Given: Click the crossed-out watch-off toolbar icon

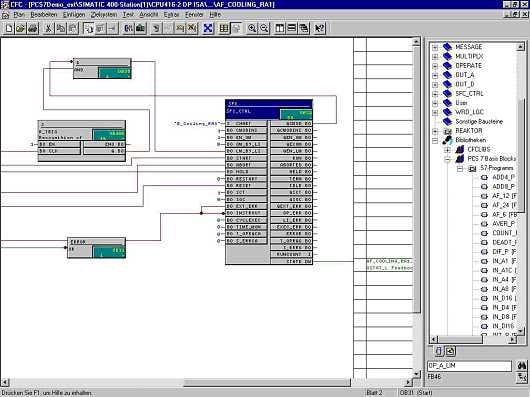Looking at the screenshot, I should pos(192,28).
